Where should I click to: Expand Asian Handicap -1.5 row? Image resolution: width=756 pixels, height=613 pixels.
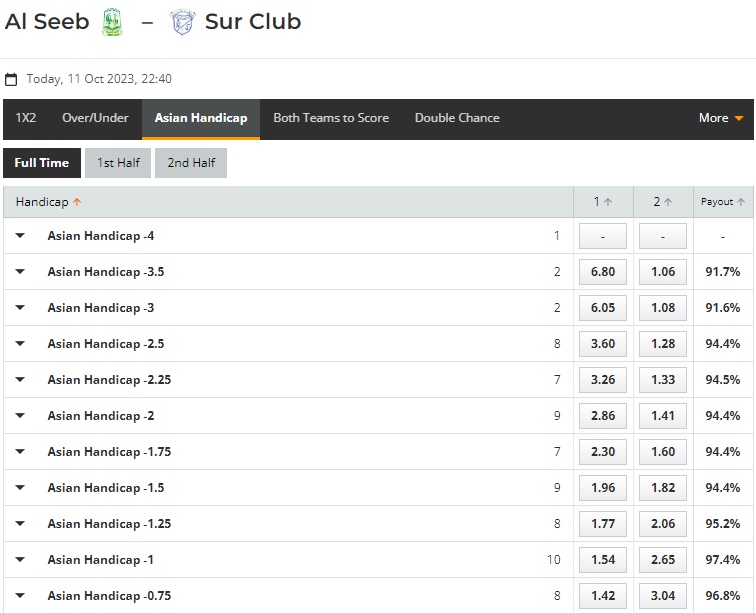coord(20,488)
